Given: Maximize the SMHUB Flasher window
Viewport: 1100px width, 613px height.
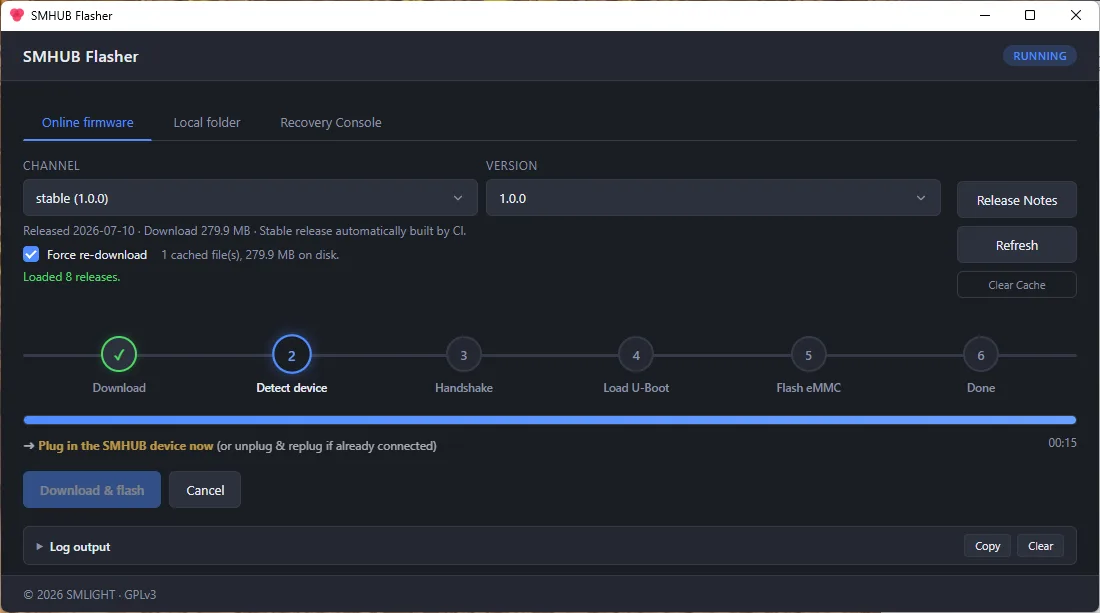Looking at the screenshot, I should click(1030, 15).
